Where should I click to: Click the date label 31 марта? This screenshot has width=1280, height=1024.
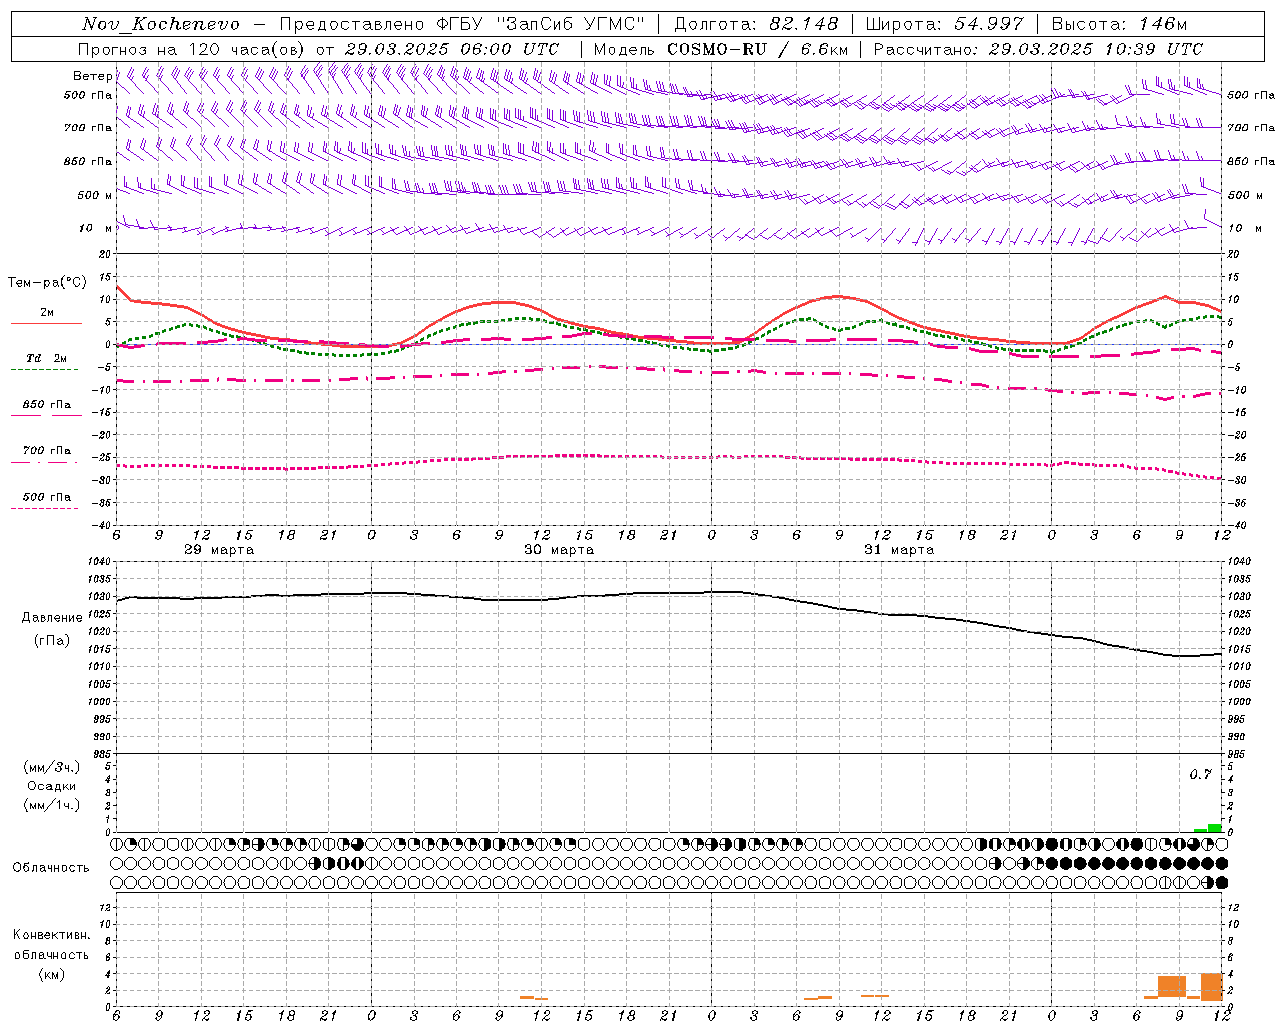(x=899, y=550)
